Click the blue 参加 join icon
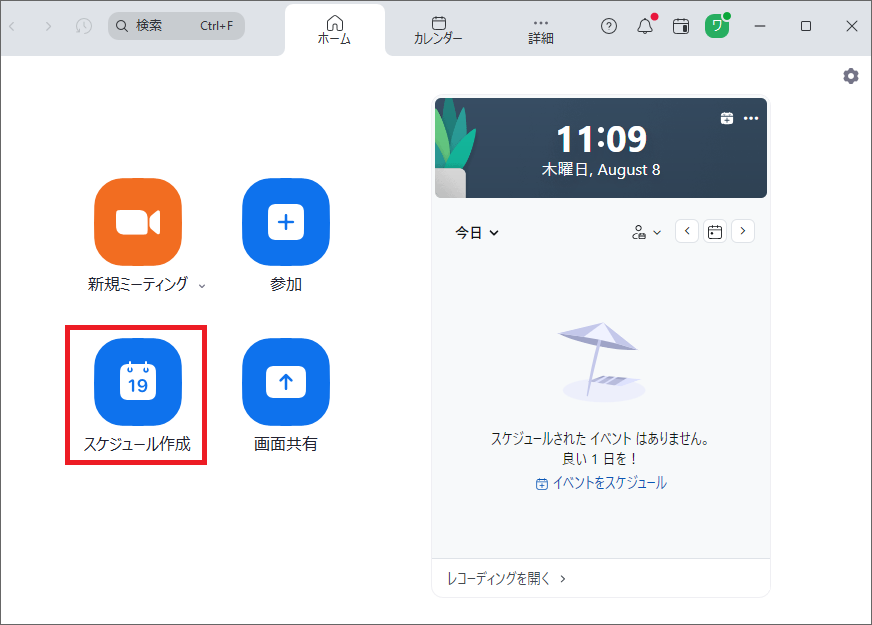 point(286,222)
